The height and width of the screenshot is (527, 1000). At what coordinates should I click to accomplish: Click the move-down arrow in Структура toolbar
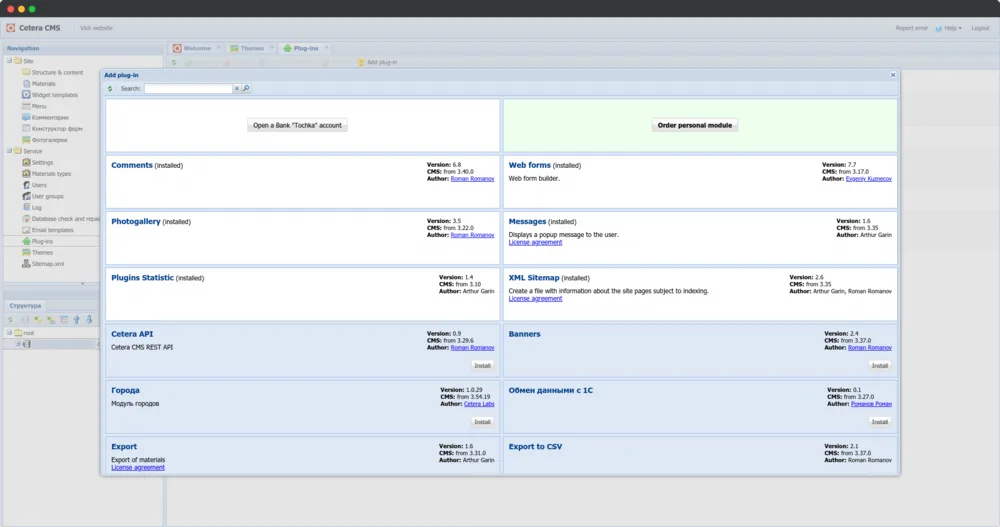pyautogui.click(x=89, y=320)
